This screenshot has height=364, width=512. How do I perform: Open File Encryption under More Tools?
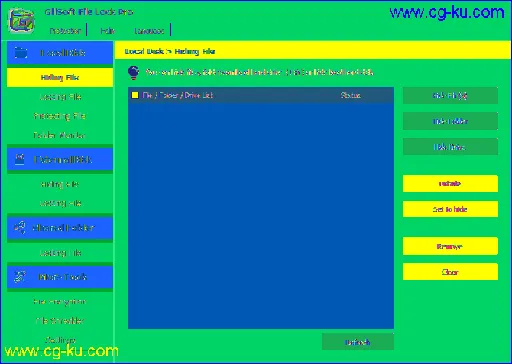point(60,302)
